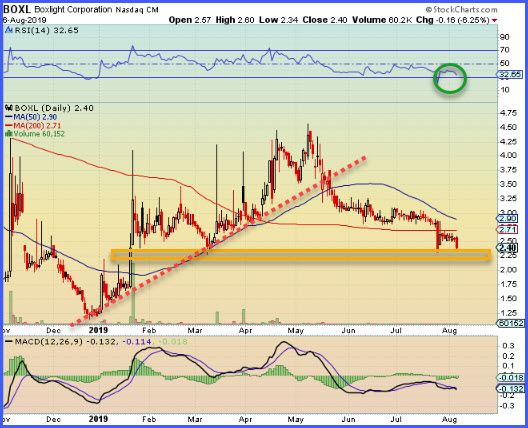The image size is (528, 428).
Task: Click the 2019 label under MACD panel
Action: pos(98,419)
